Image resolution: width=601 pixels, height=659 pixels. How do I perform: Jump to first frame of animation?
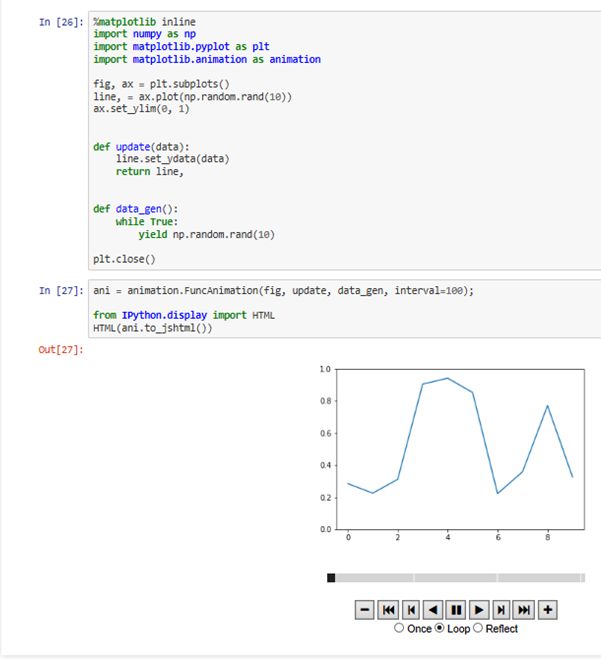(388, 609)
